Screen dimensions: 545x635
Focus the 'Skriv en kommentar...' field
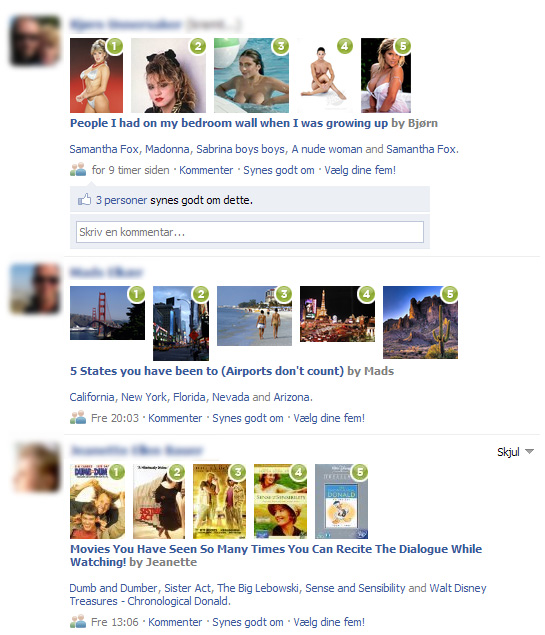tap(250, 232)
